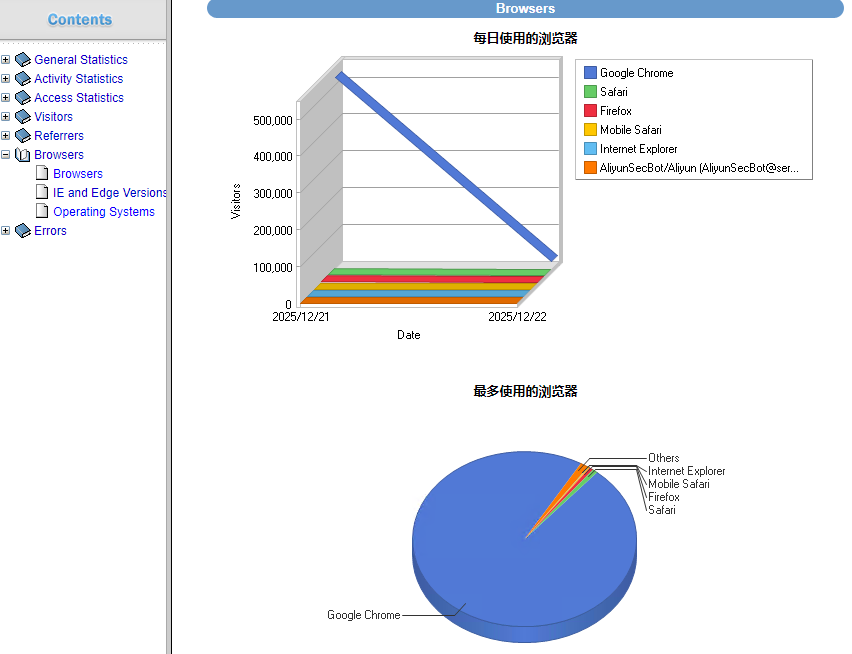Click the page icon beside IE and Edge Versions
Screen dimensions: 852x654
click(42, 192)
